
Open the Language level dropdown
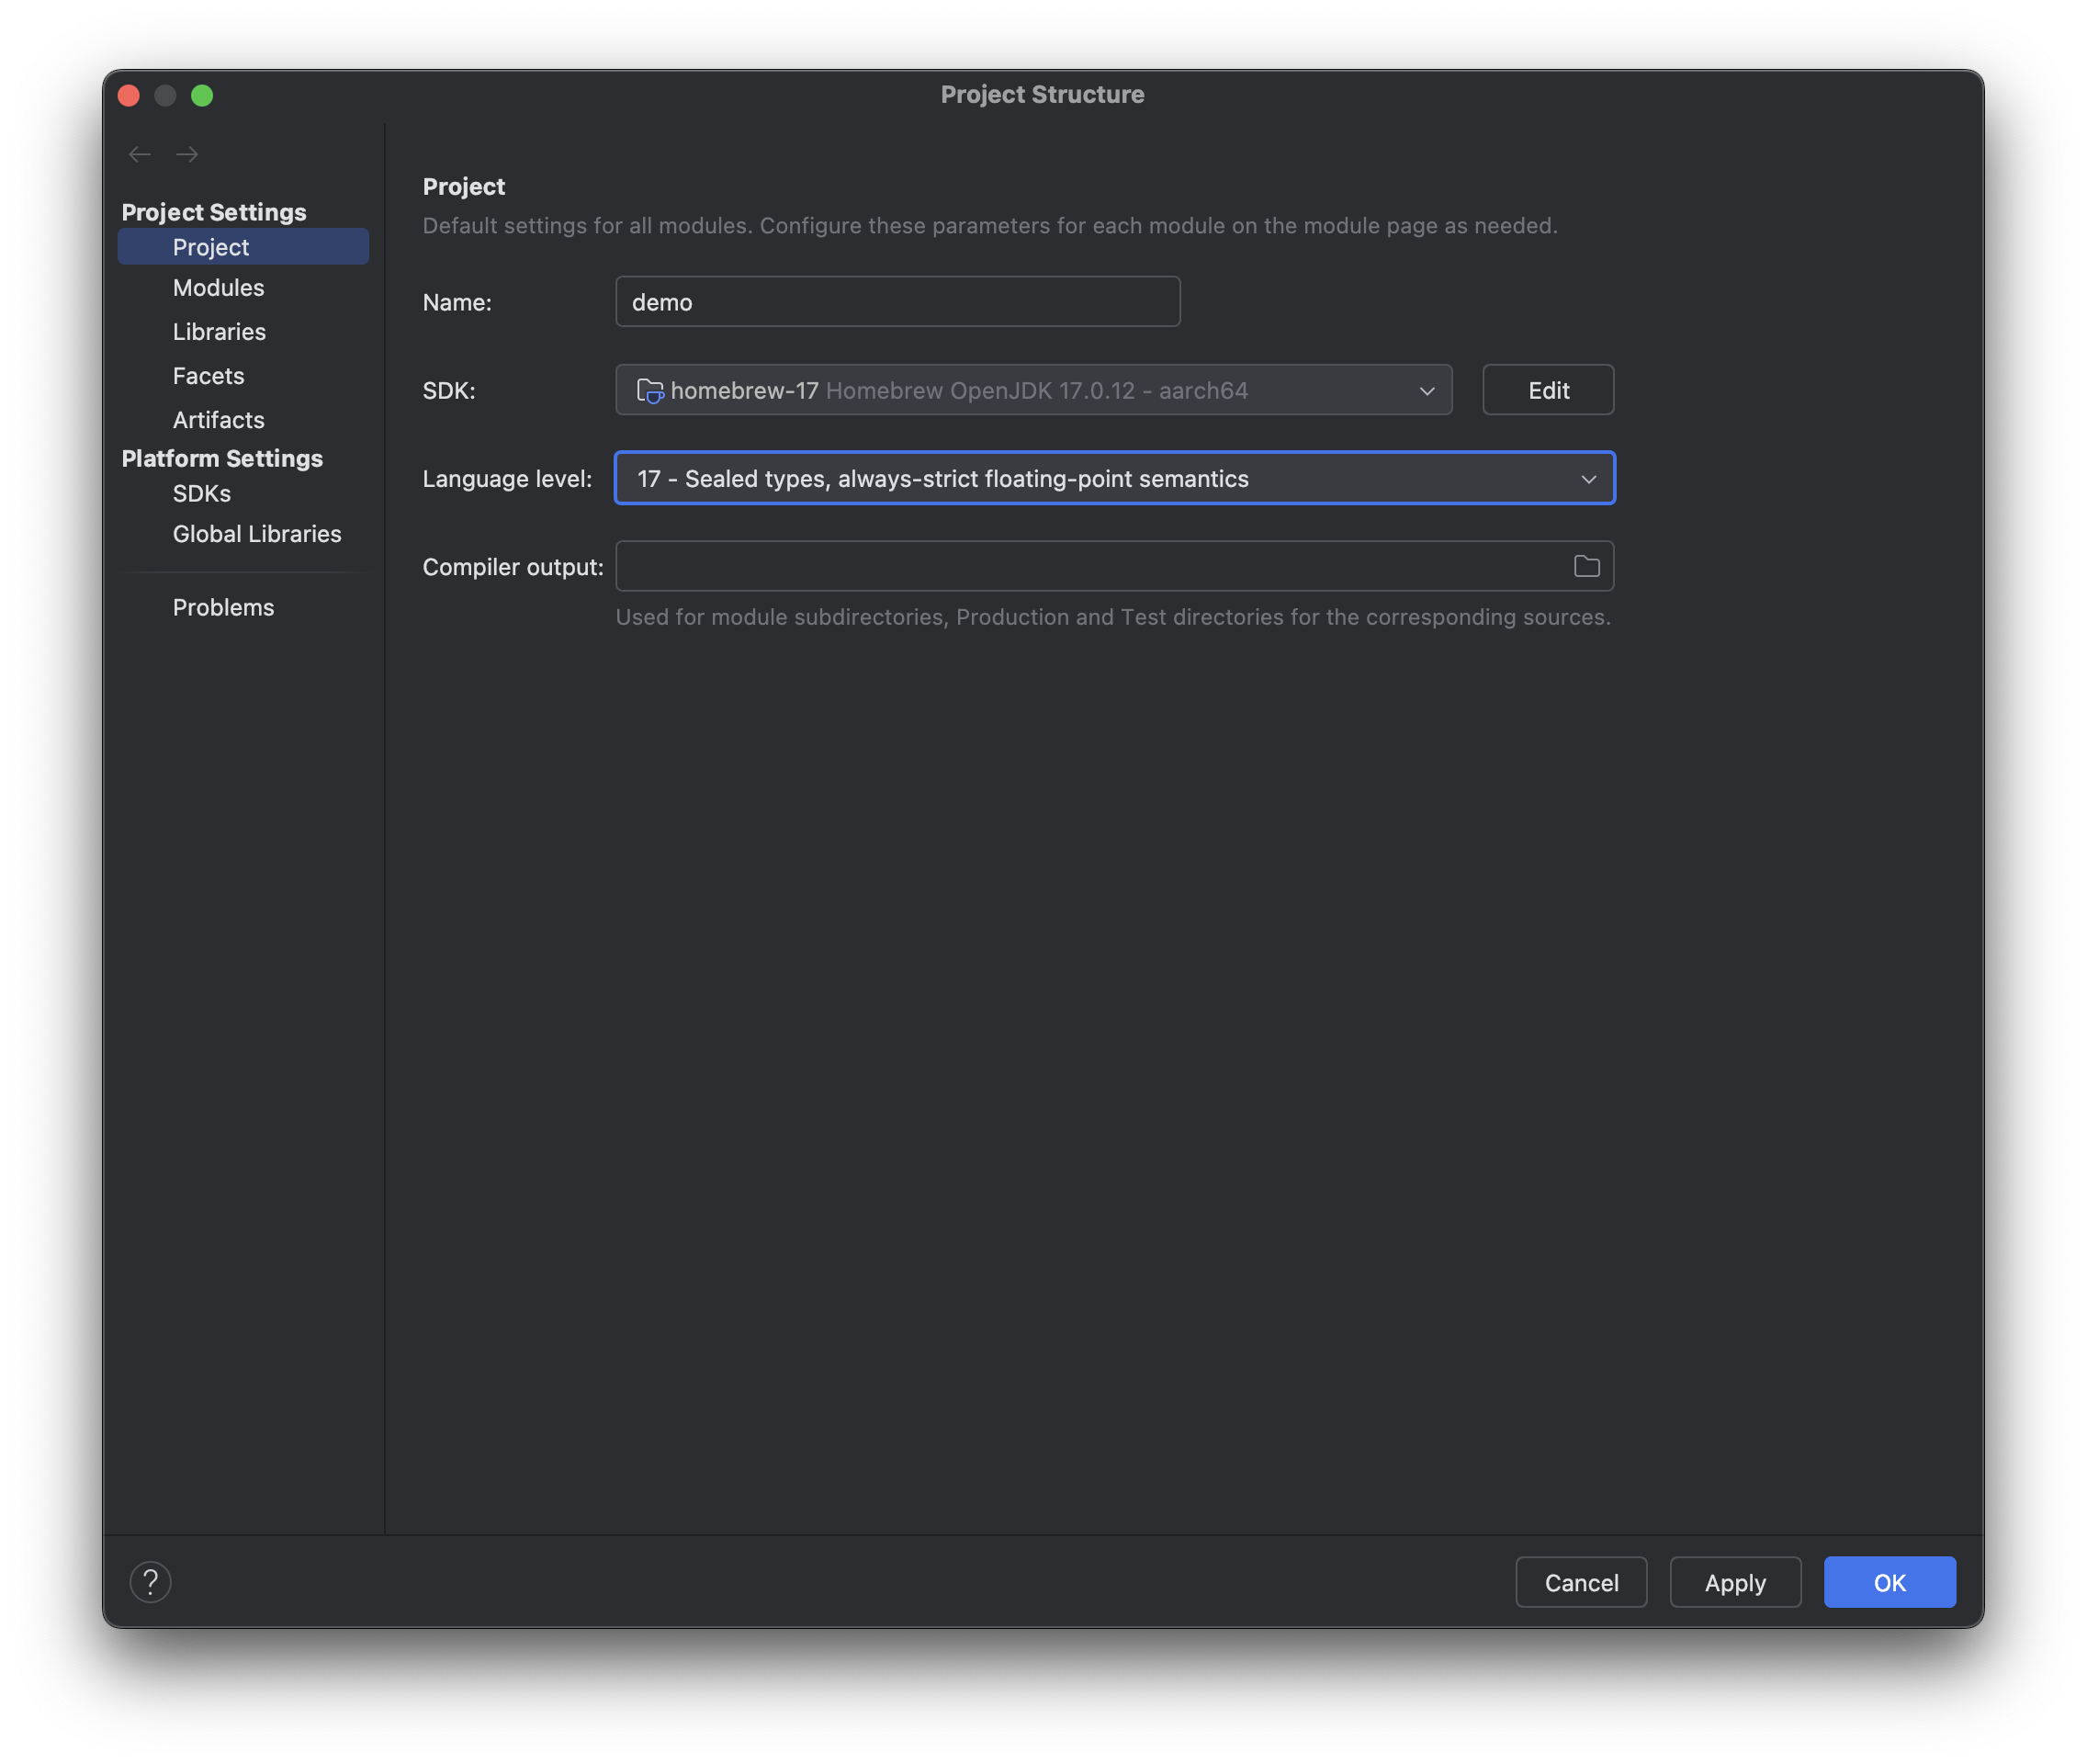1114,479
